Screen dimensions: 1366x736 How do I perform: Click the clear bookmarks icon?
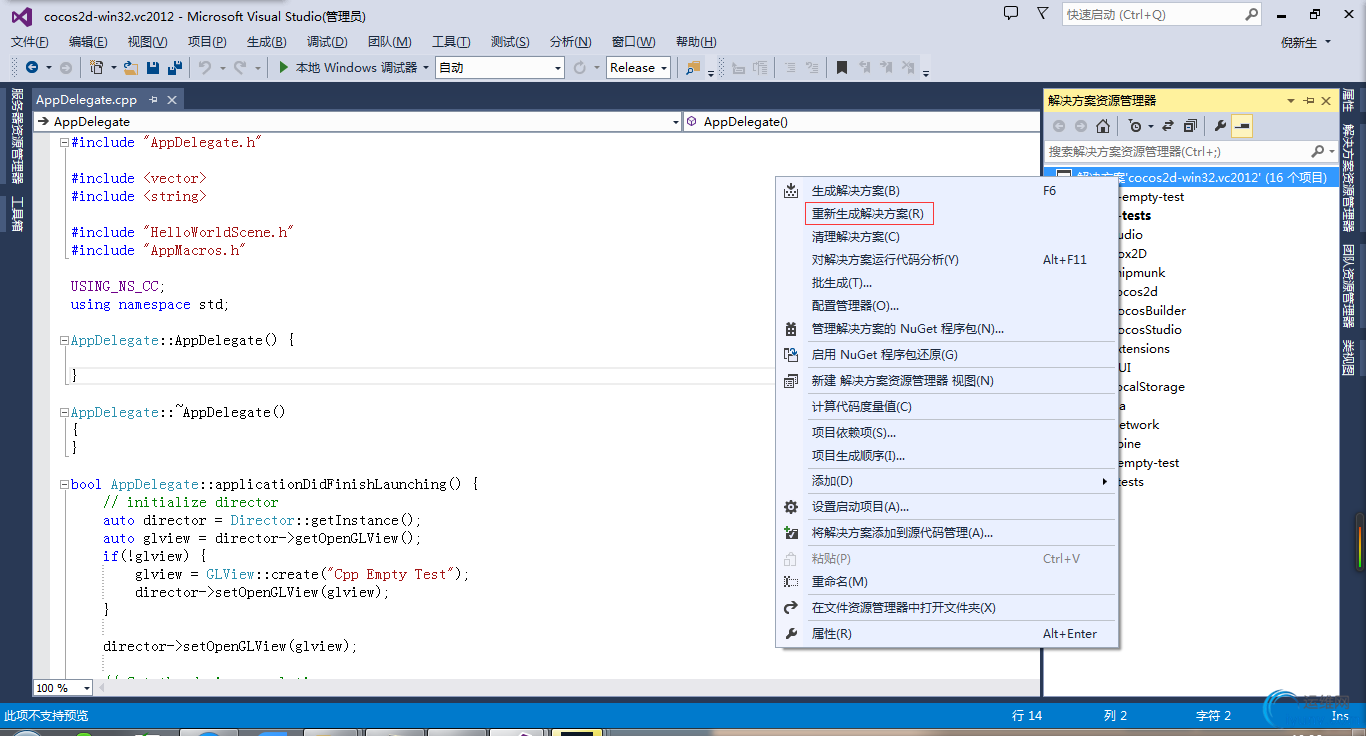coord(908,67)
